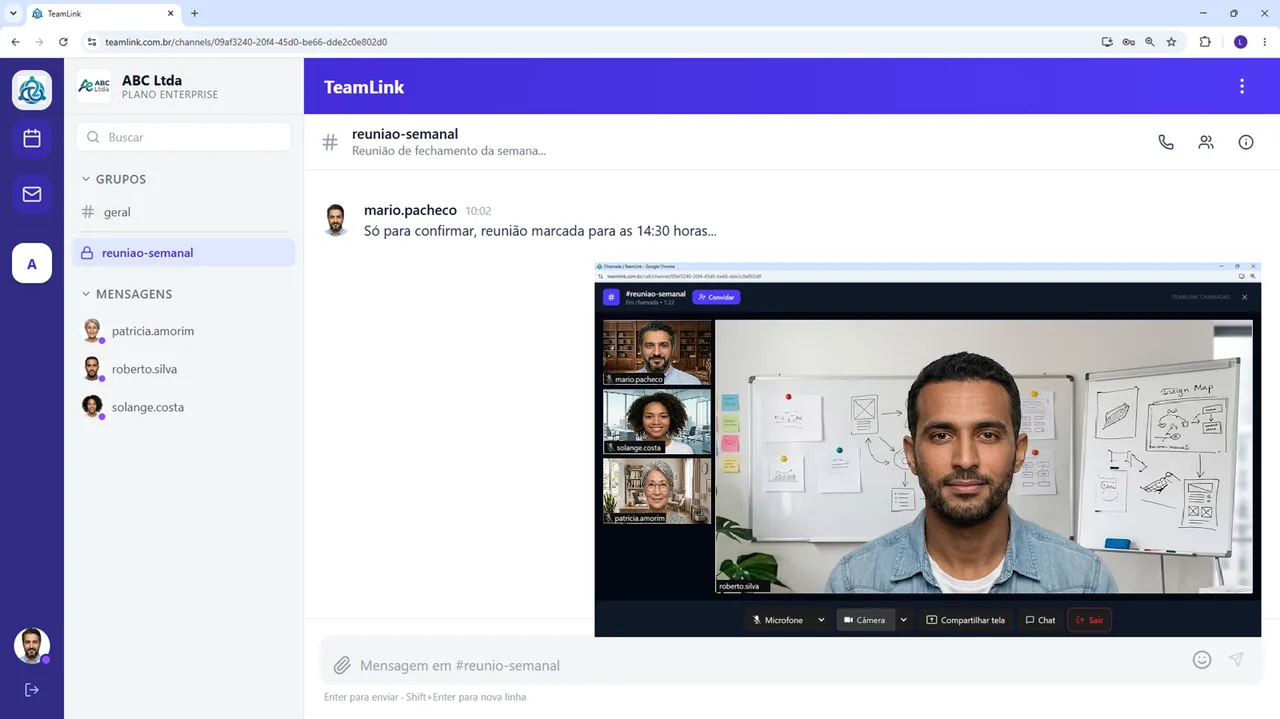Open direct message with roberto.silva
The image size is (1280, 719).
pos(184,369)
